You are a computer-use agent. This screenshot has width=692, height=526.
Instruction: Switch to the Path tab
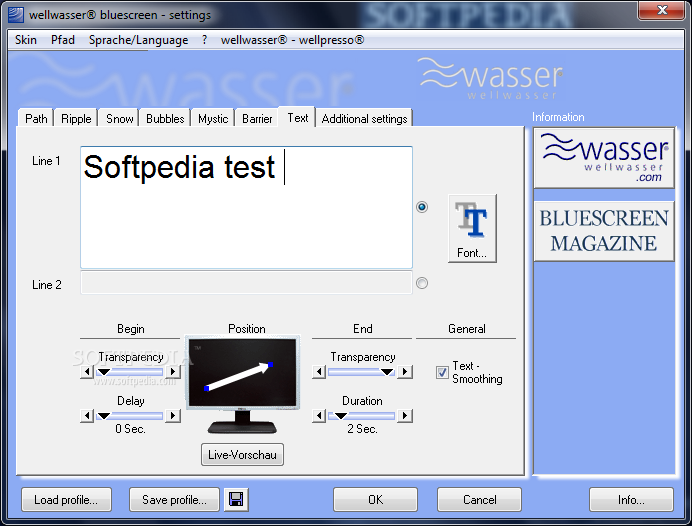point(36,119)
